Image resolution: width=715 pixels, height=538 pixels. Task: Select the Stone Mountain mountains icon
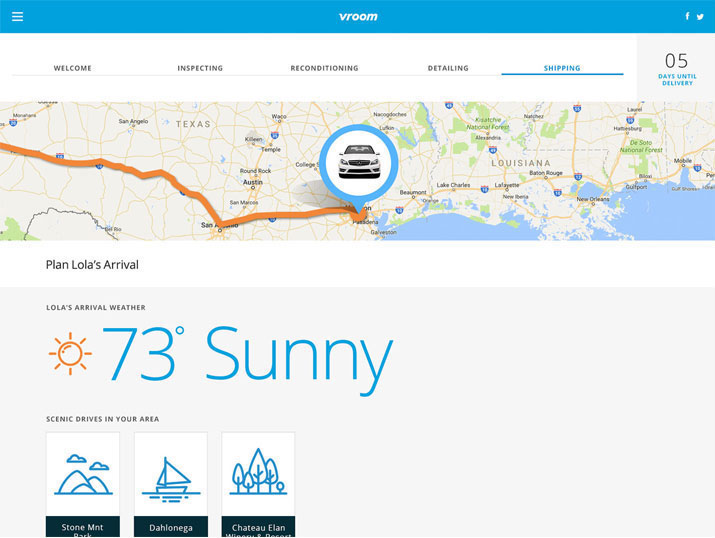pos(83,474)
